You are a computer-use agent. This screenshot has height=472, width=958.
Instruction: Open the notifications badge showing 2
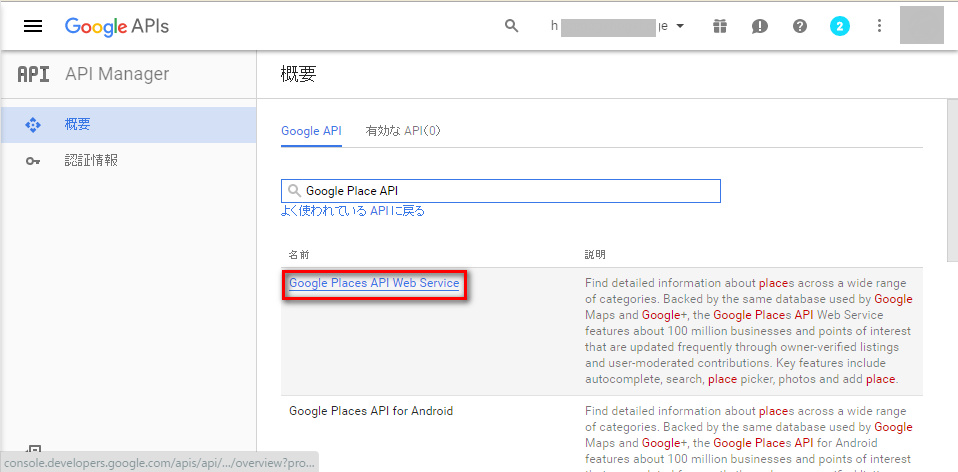coord(839,26)
